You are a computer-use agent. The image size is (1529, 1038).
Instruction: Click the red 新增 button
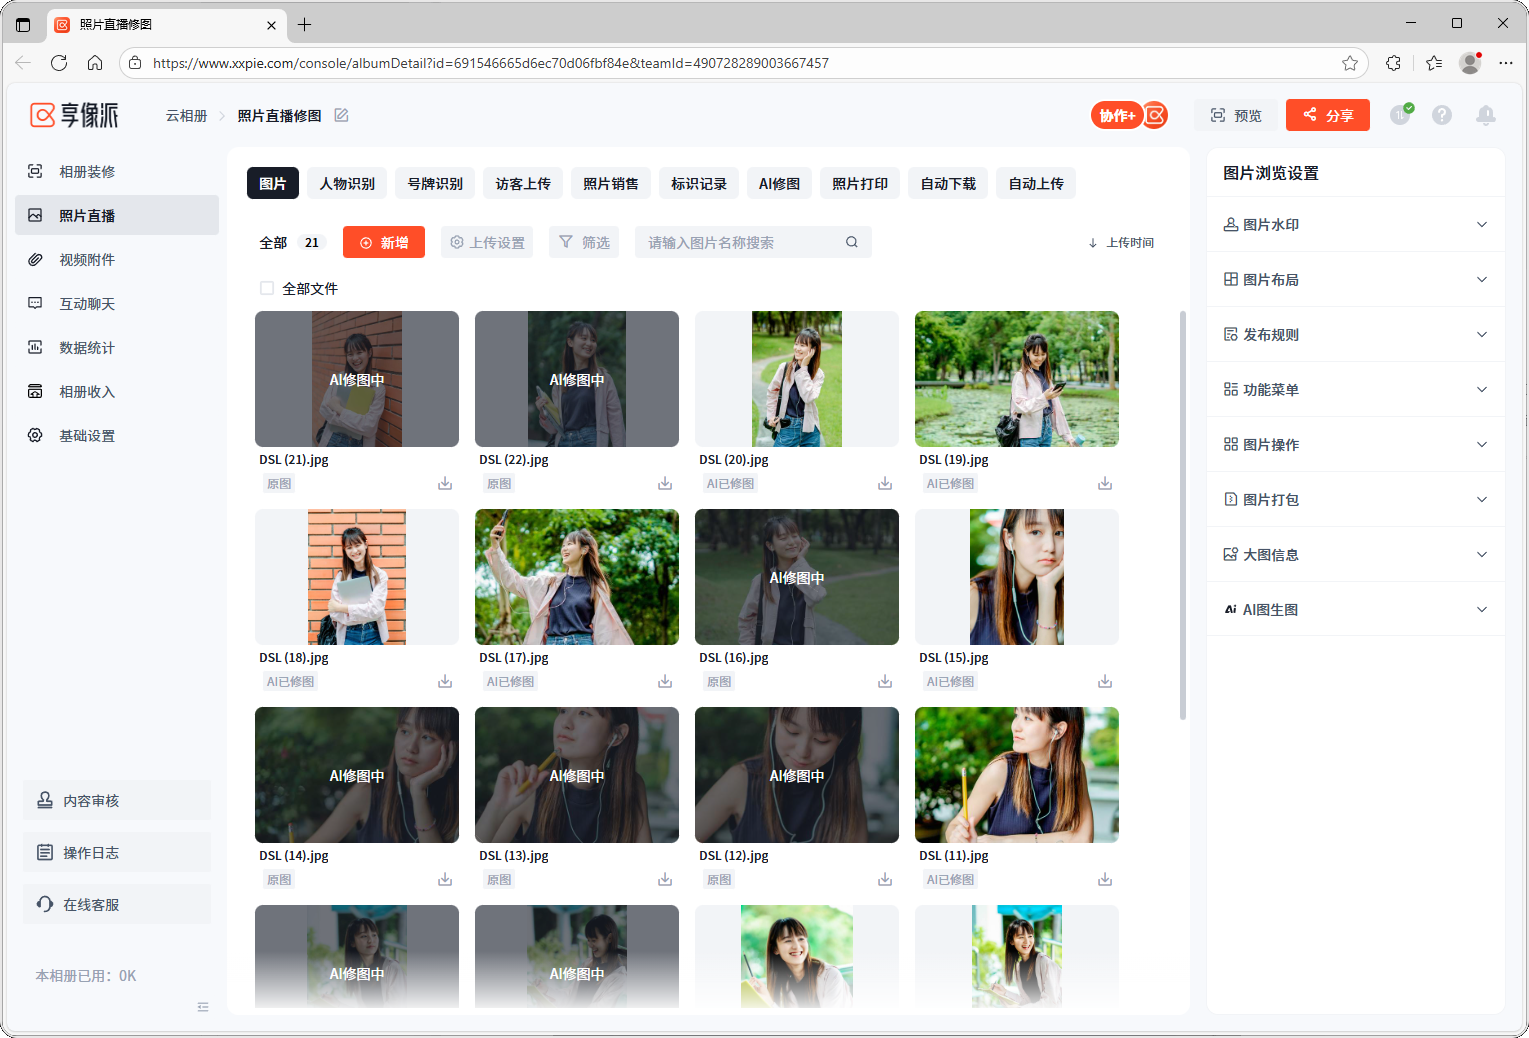pos(384,243)
